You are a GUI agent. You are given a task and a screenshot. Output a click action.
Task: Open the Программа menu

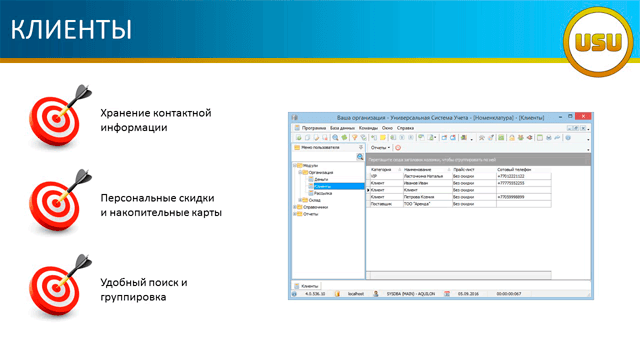pos(313,128)
